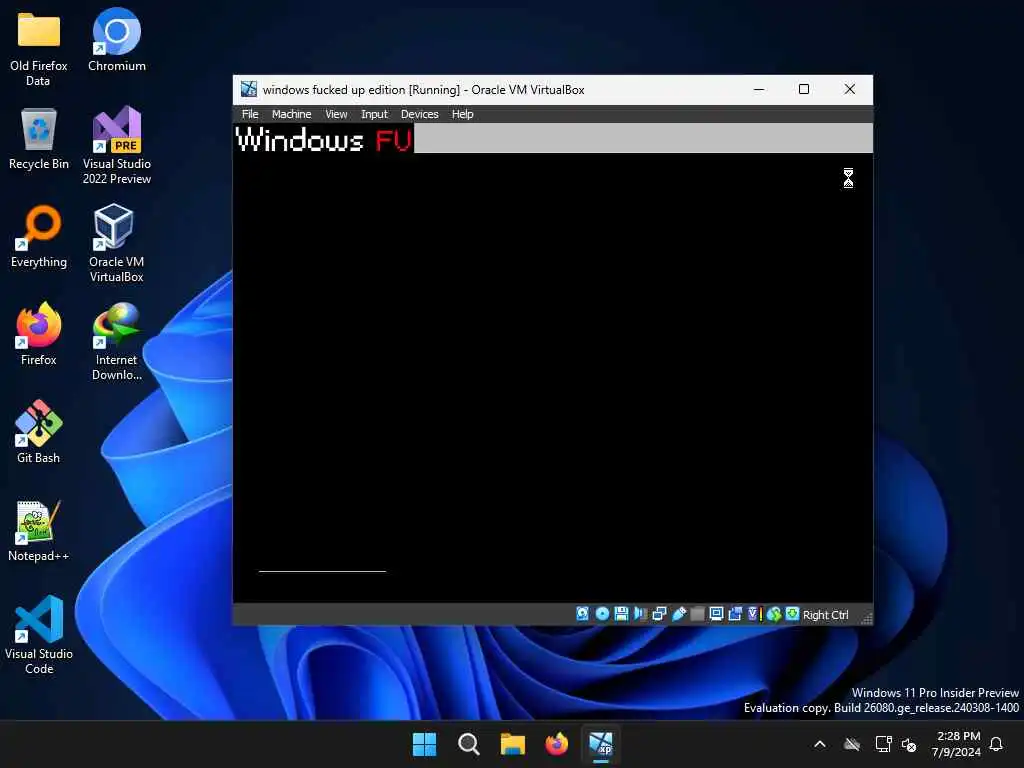
Task: Click the Right Ctrl host key label
Action: pyautogui.click(x=825, y=615)
